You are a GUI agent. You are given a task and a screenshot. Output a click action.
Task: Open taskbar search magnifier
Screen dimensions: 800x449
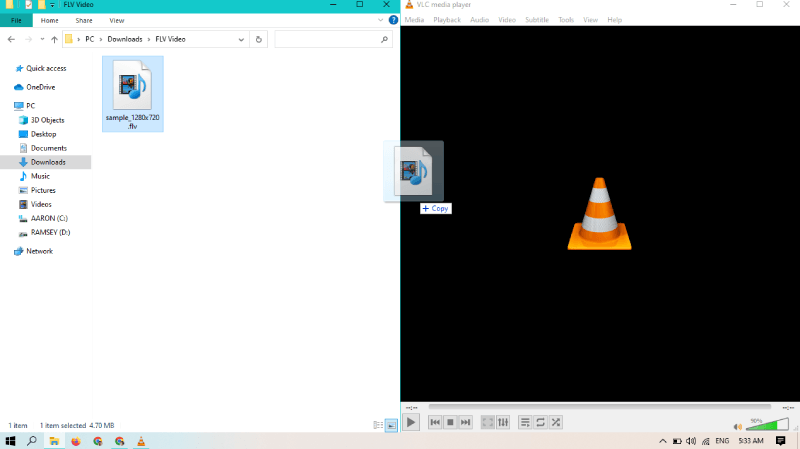tap(32, 441)
